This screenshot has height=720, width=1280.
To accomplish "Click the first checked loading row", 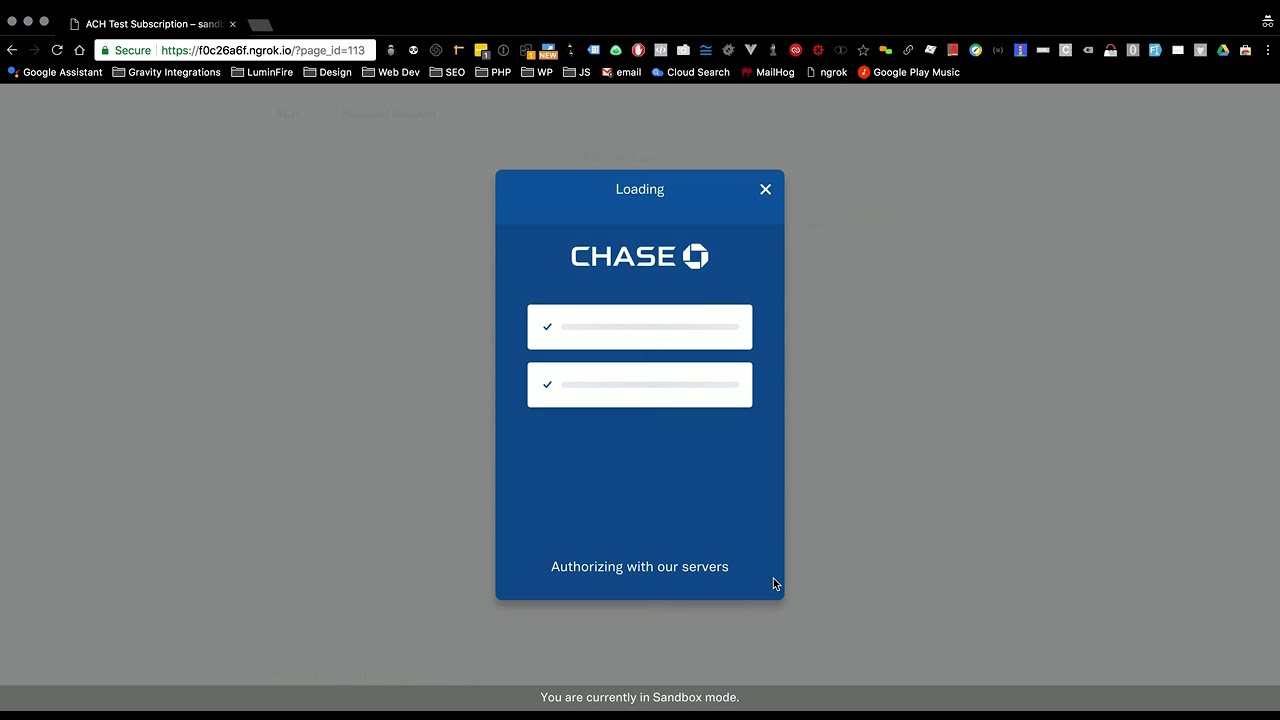I will pyautogui.click(x=640, y=327).
